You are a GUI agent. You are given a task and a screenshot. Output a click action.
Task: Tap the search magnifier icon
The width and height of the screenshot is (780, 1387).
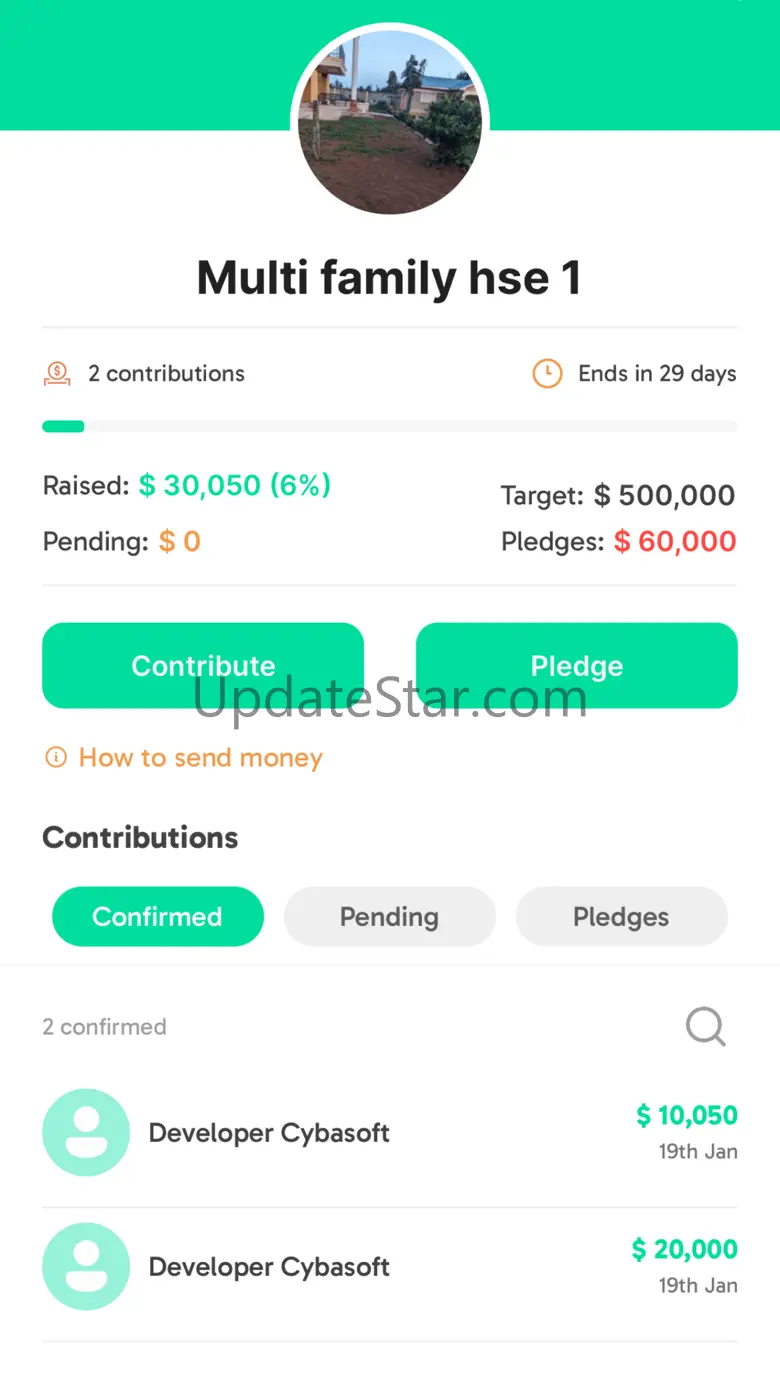[x=705, y=1026]
